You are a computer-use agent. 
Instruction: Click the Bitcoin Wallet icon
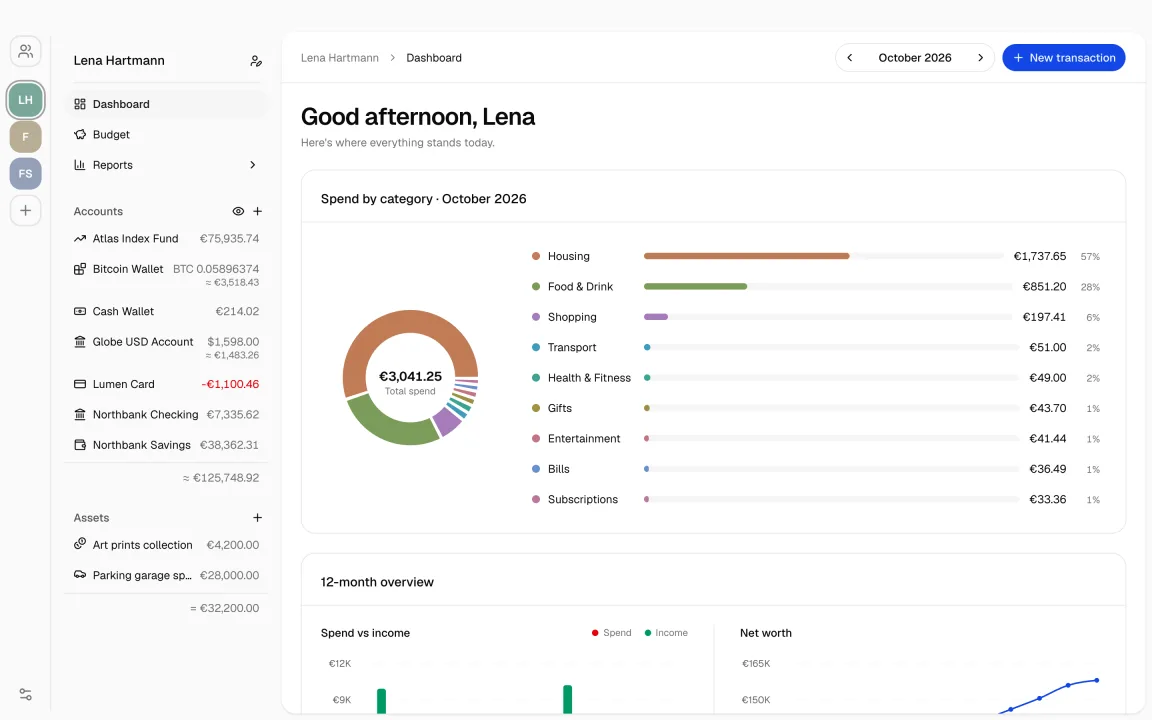point(80,269)
